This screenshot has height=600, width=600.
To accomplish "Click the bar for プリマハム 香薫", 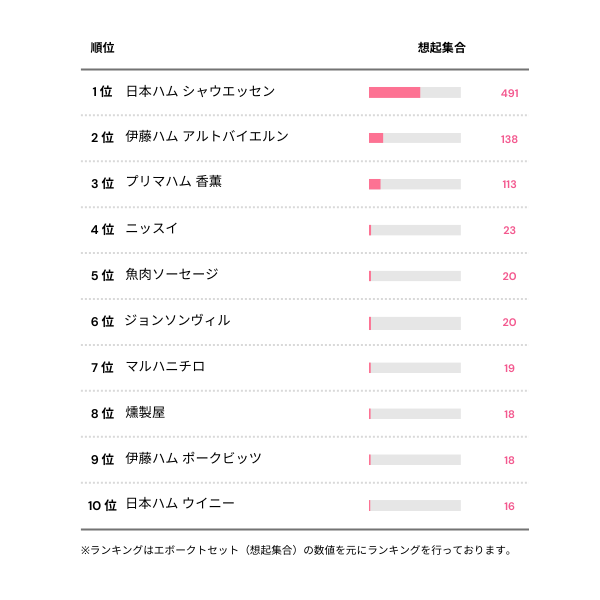I will tap(415, 184).
